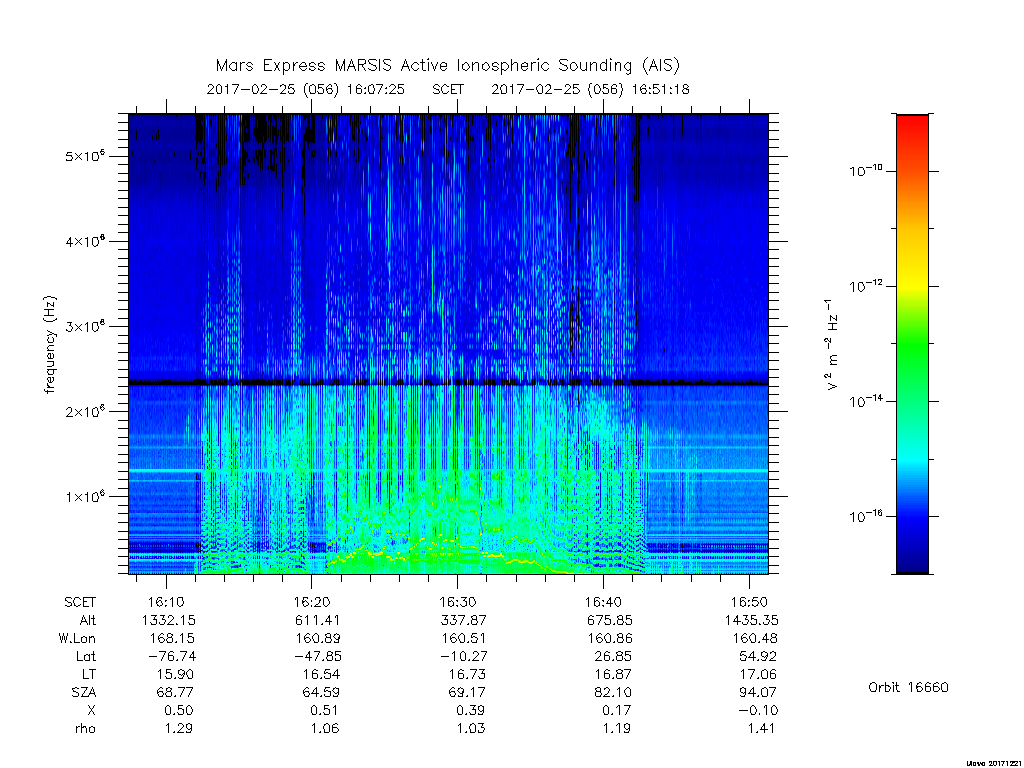Click the end time 2017-02-25 16:51:18
Viewport: 1024px width, 768px height.
coord(590,89)
